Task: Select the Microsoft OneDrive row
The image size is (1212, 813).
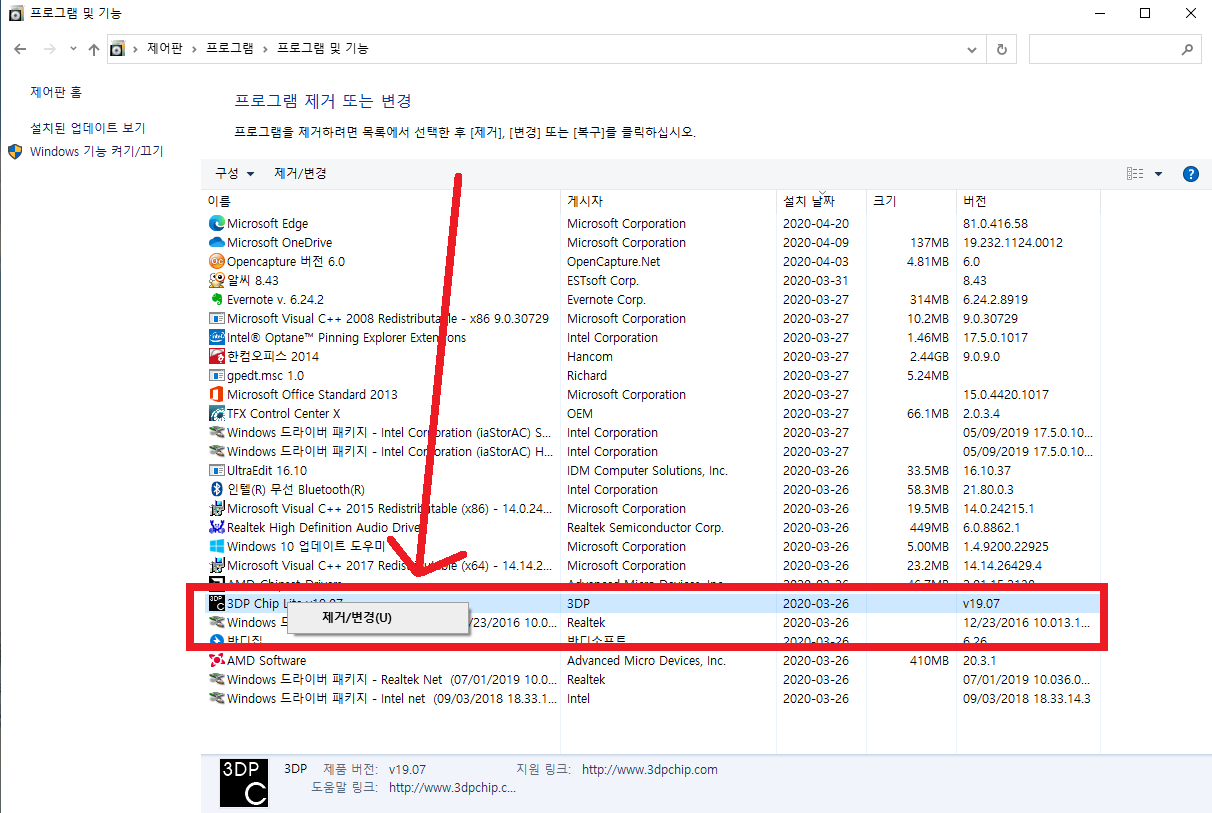Action: (x=652, y=243)
